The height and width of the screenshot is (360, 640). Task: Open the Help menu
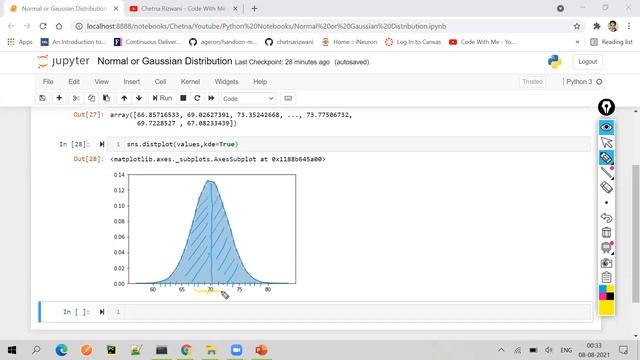coord(260,82)
